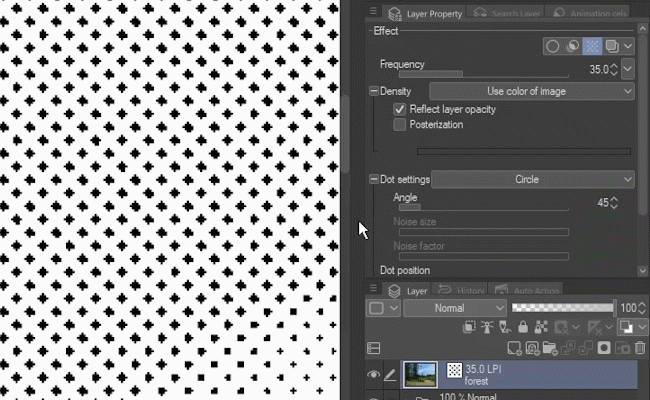650x400 pixels.
Task: Expand the effect icons dropdown arrow
Action: click(x=628, y=46)
